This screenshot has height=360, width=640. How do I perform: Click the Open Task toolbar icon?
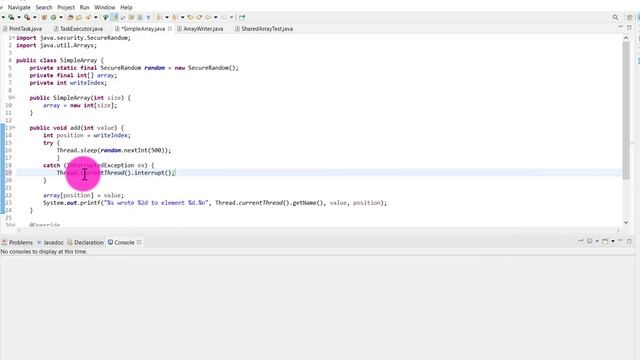click(78, 17)
